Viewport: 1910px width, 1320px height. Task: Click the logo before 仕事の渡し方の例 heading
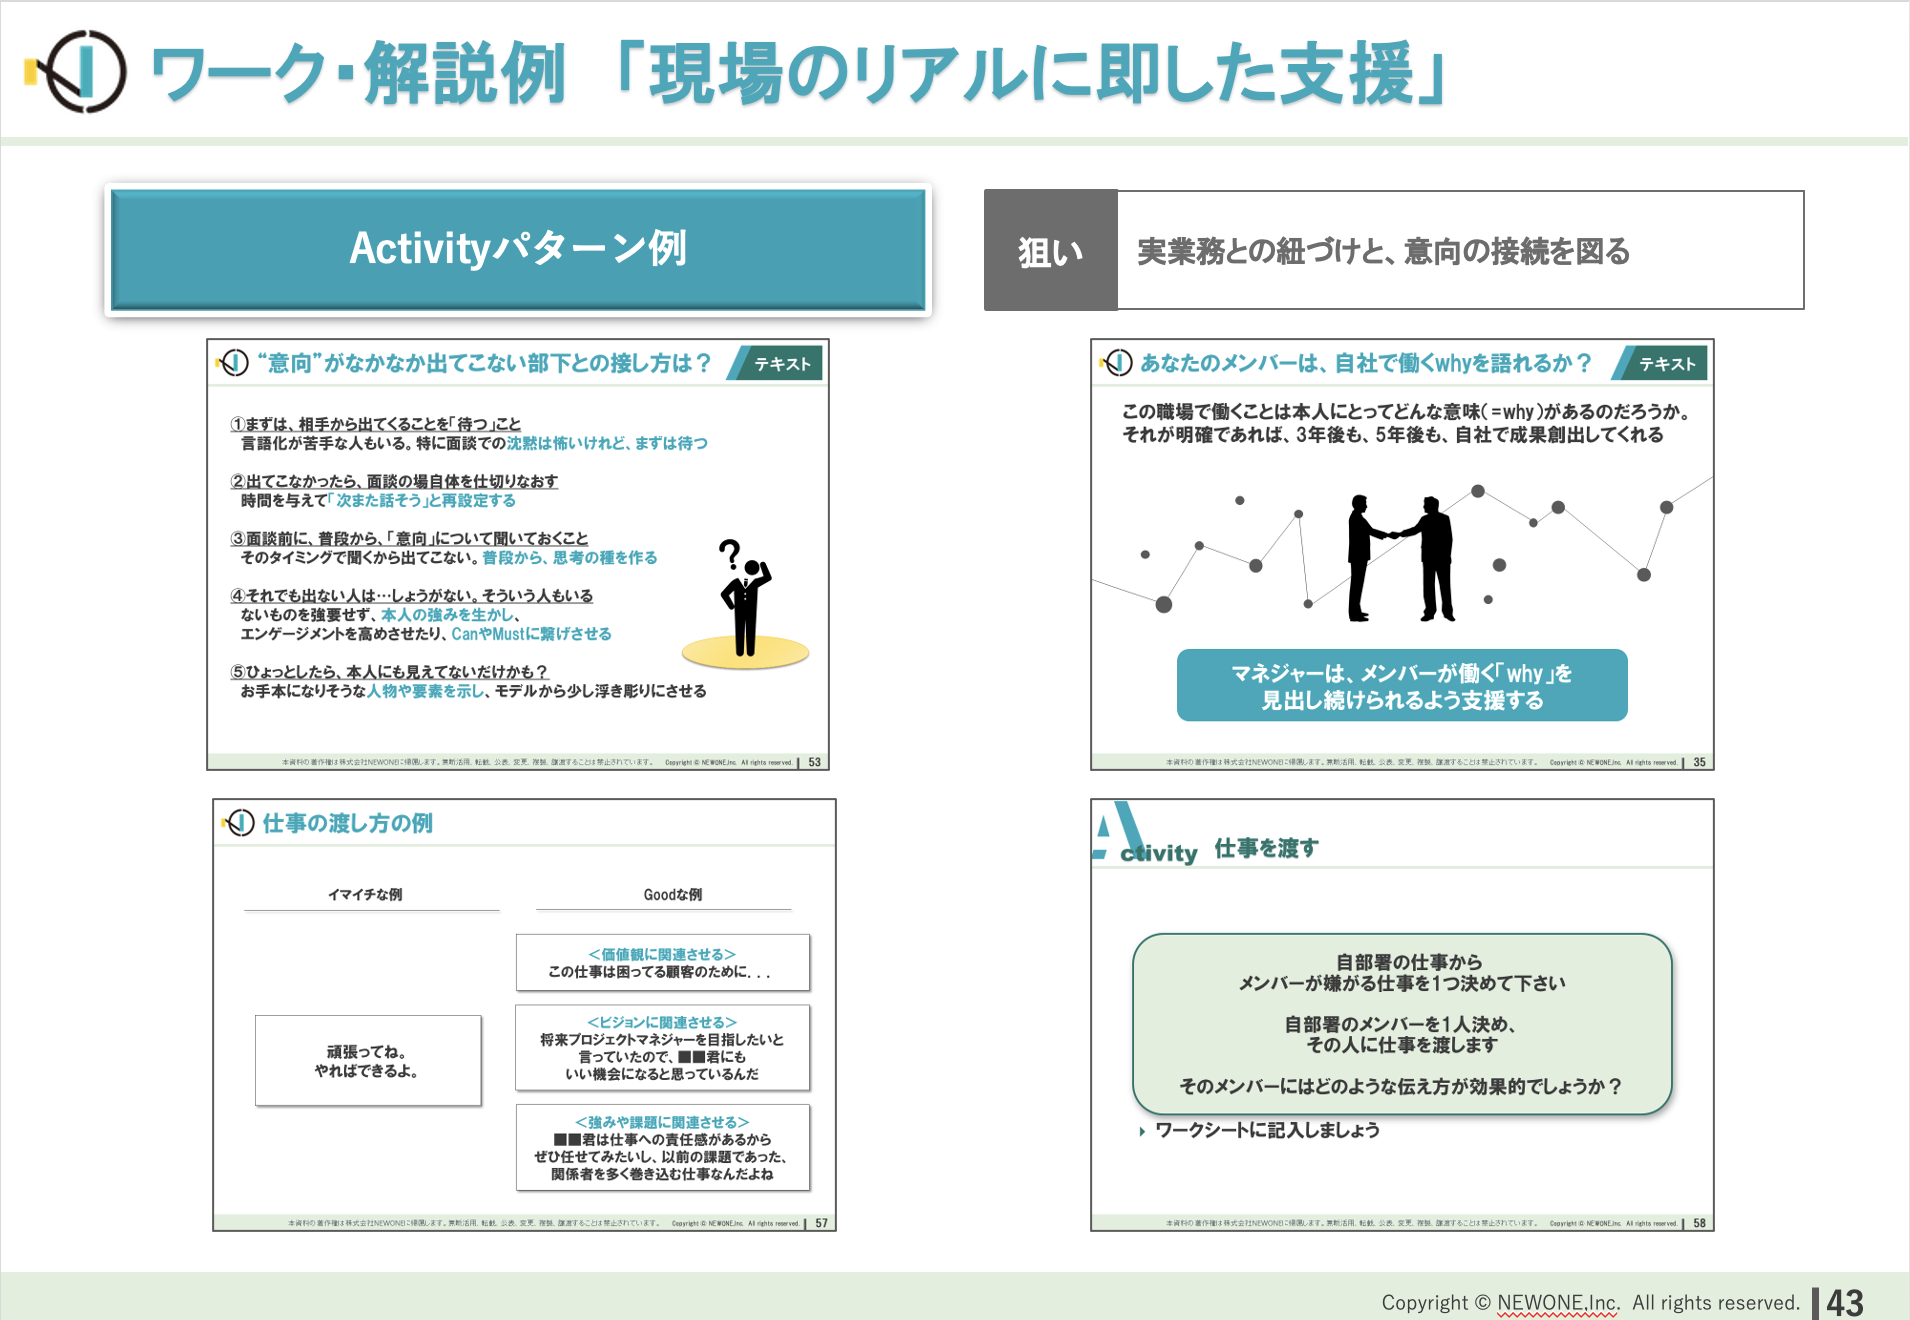pos(239,823)
